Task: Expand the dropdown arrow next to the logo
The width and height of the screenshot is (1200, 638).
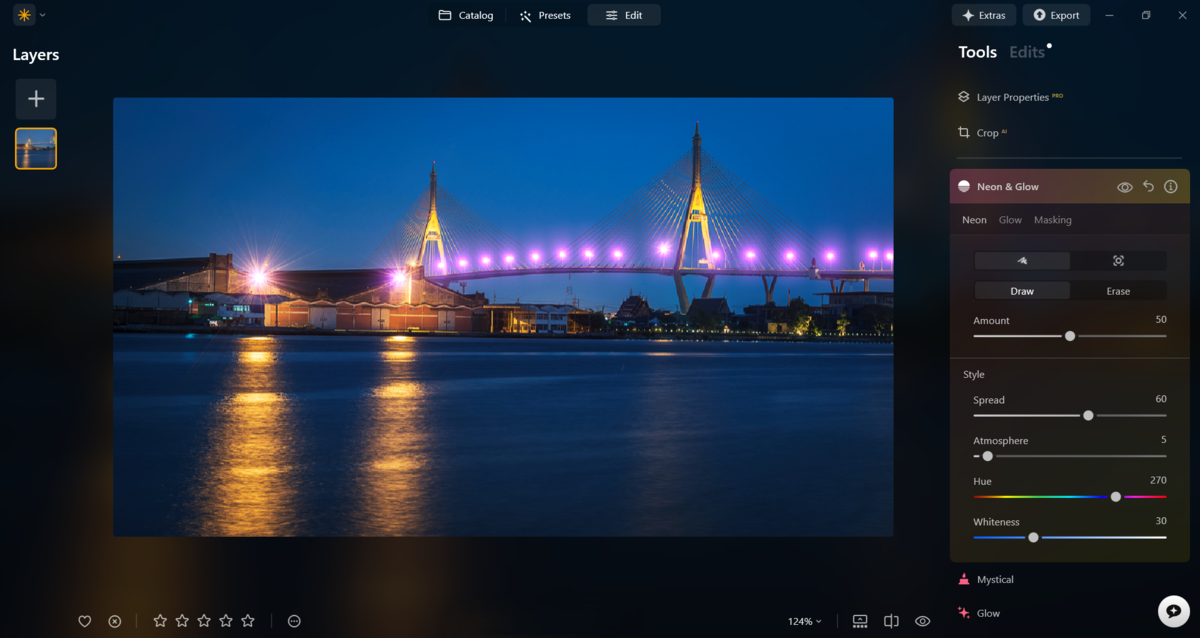Action: tap(42, 14)
